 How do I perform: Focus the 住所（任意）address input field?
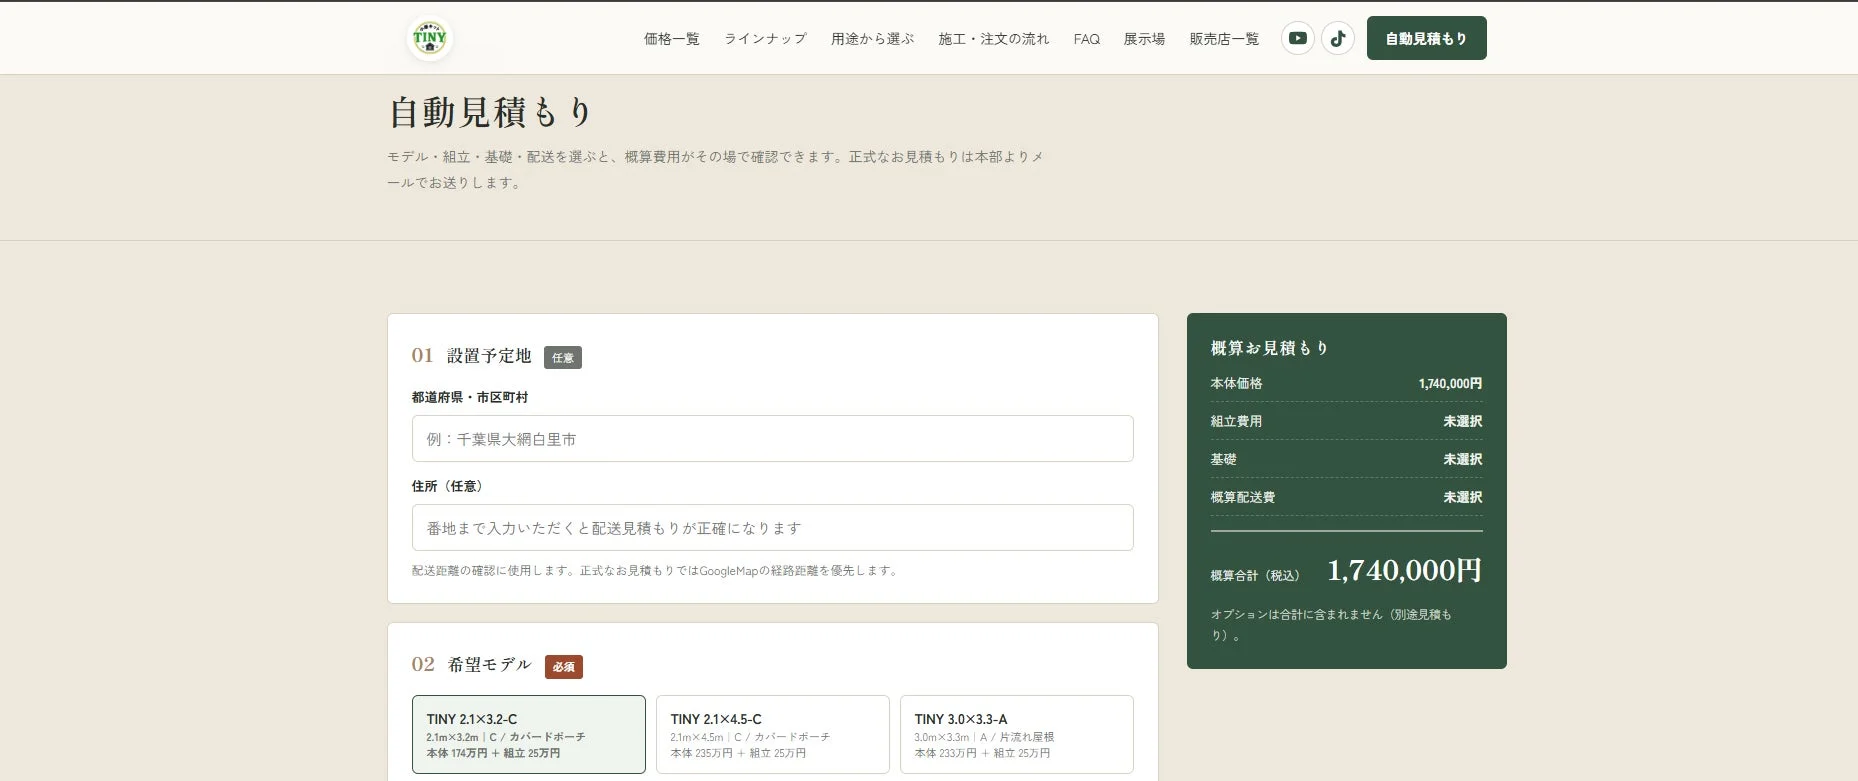coord(772,528)
